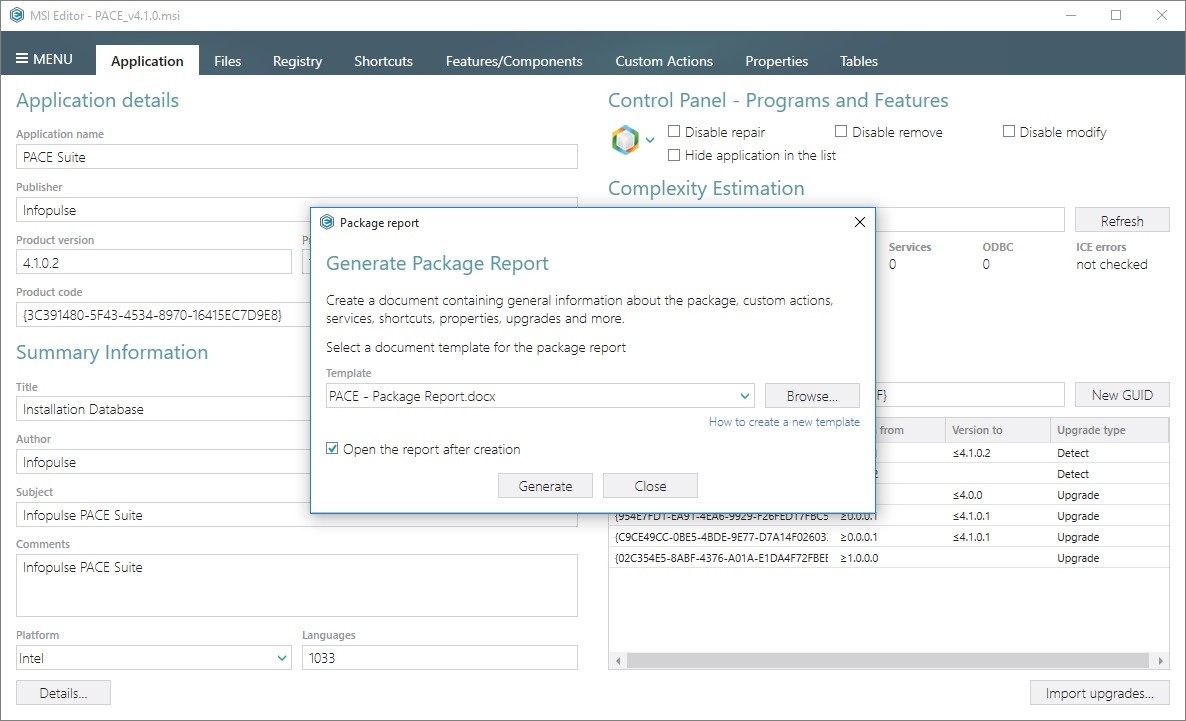Open the Tables tab

click(x=858, y=61)
